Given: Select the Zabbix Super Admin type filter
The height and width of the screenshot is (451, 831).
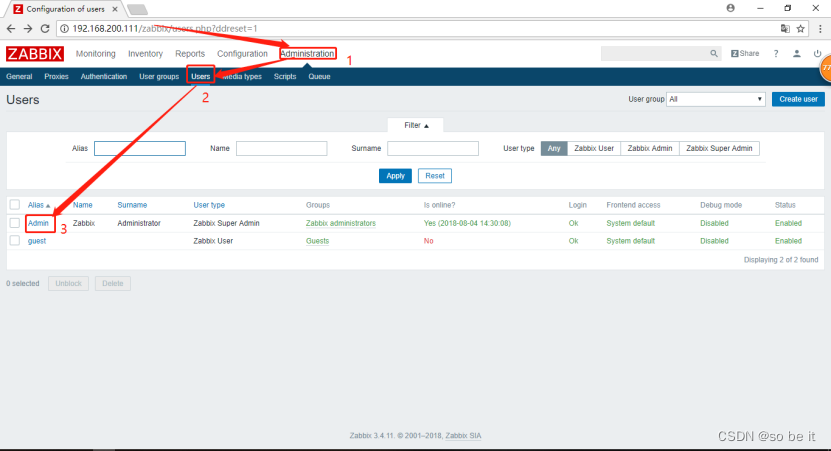Looking at the screenshot, I should (719, 148).
